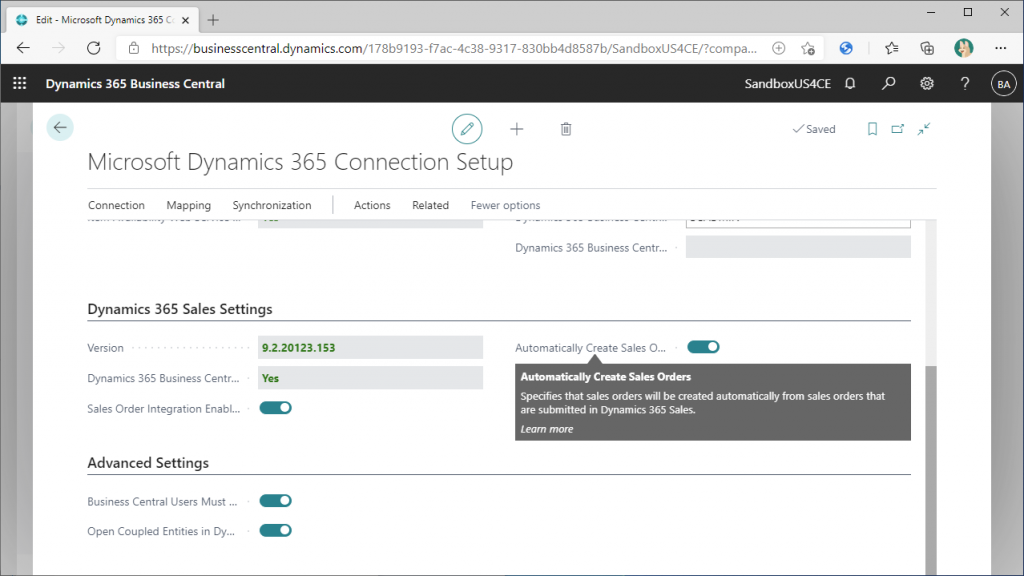This screenshot has width=1024, height=576.
Task: Add new record with plus icon
Action: click(x=517, y=129)
